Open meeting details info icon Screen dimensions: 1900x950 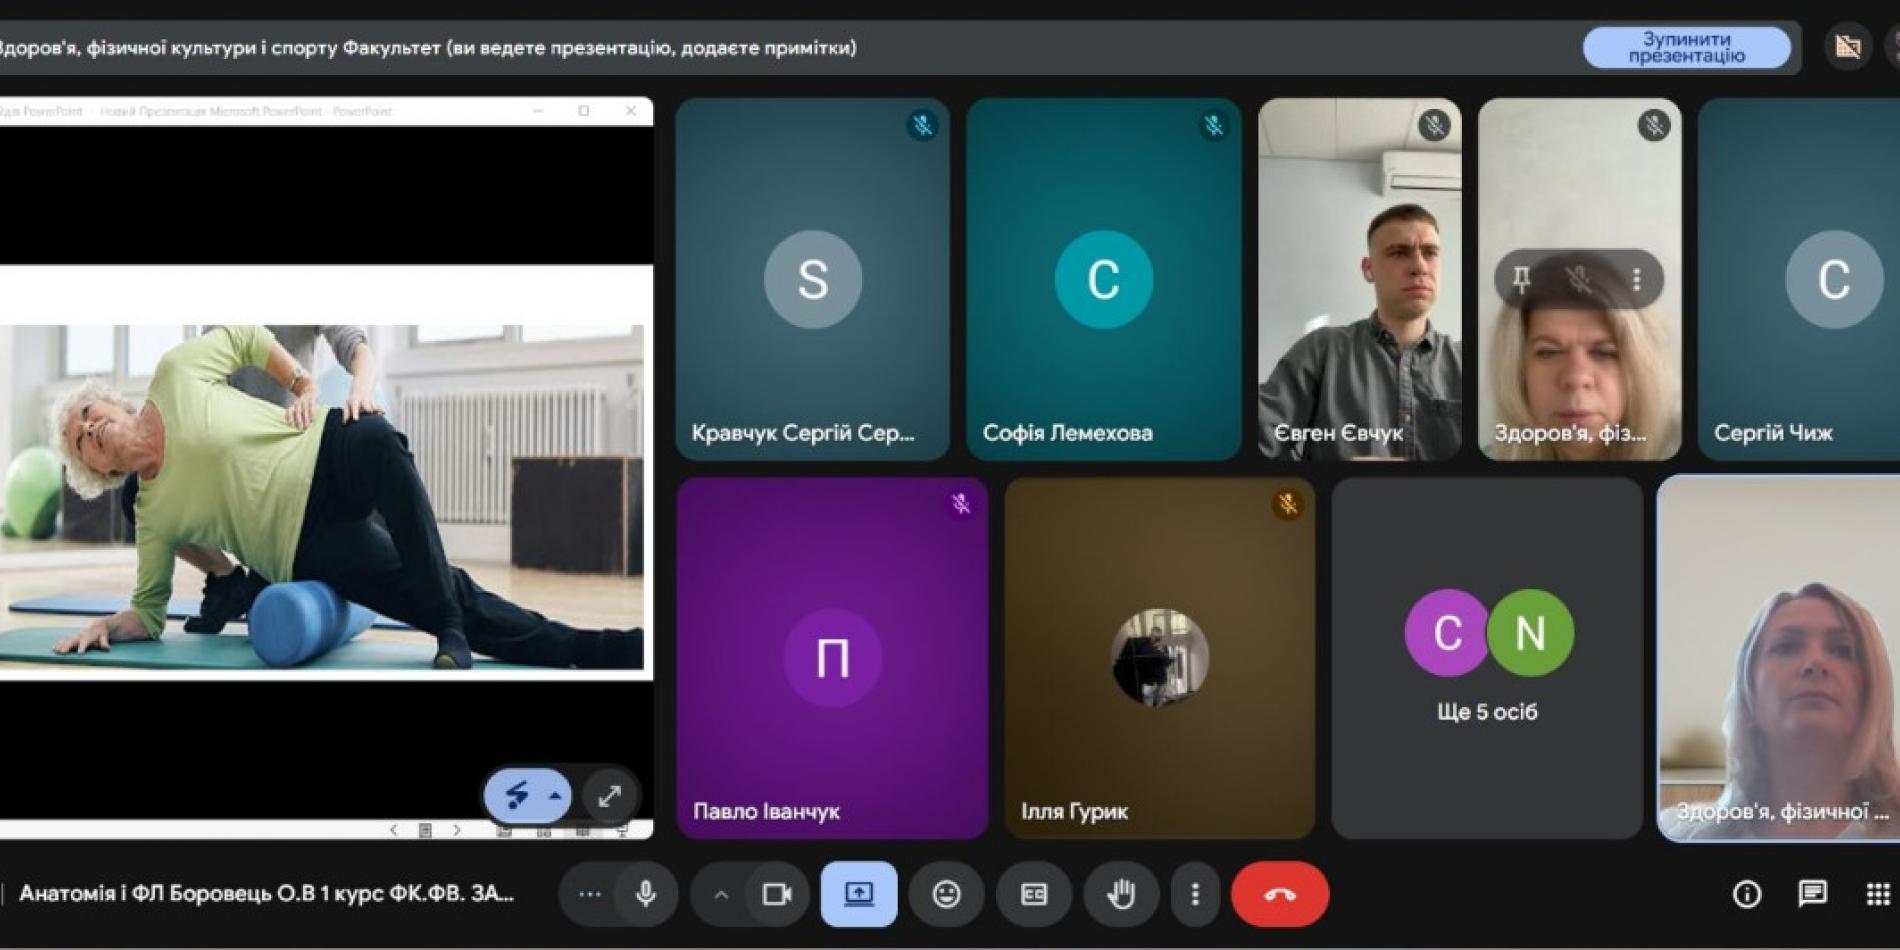pos(1746,894)
